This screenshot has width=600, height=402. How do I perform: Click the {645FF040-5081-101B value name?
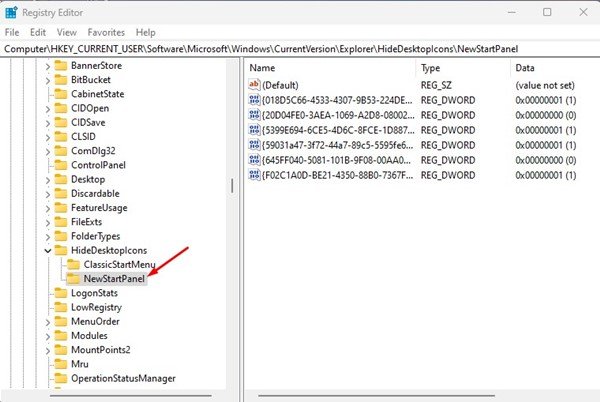point(337,160)
